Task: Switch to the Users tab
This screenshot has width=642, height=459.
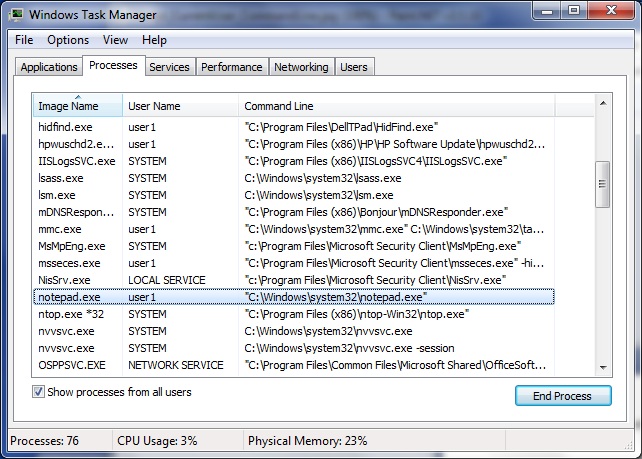Action: click(354, 67)
